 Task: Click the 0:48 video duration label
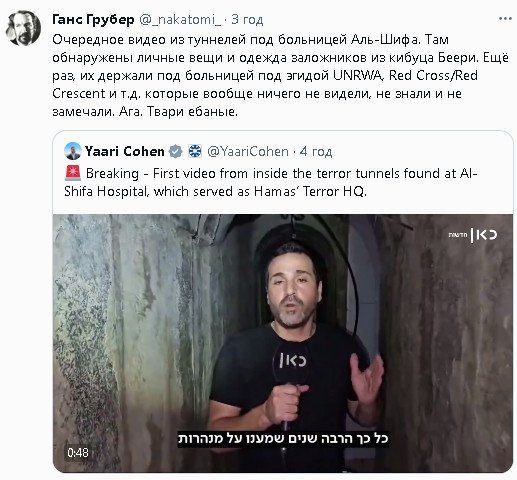click(x=78, y=453)
